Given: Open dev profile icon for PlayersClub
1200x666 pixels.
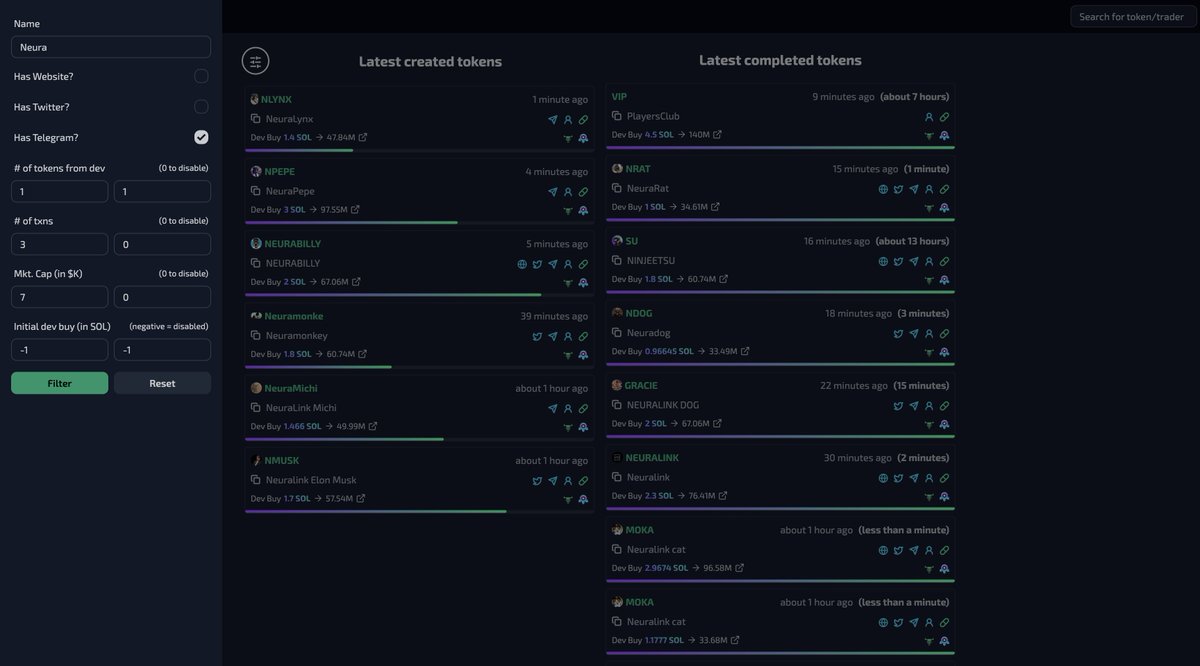Looking at the screenshot, I should coord(929,117).
